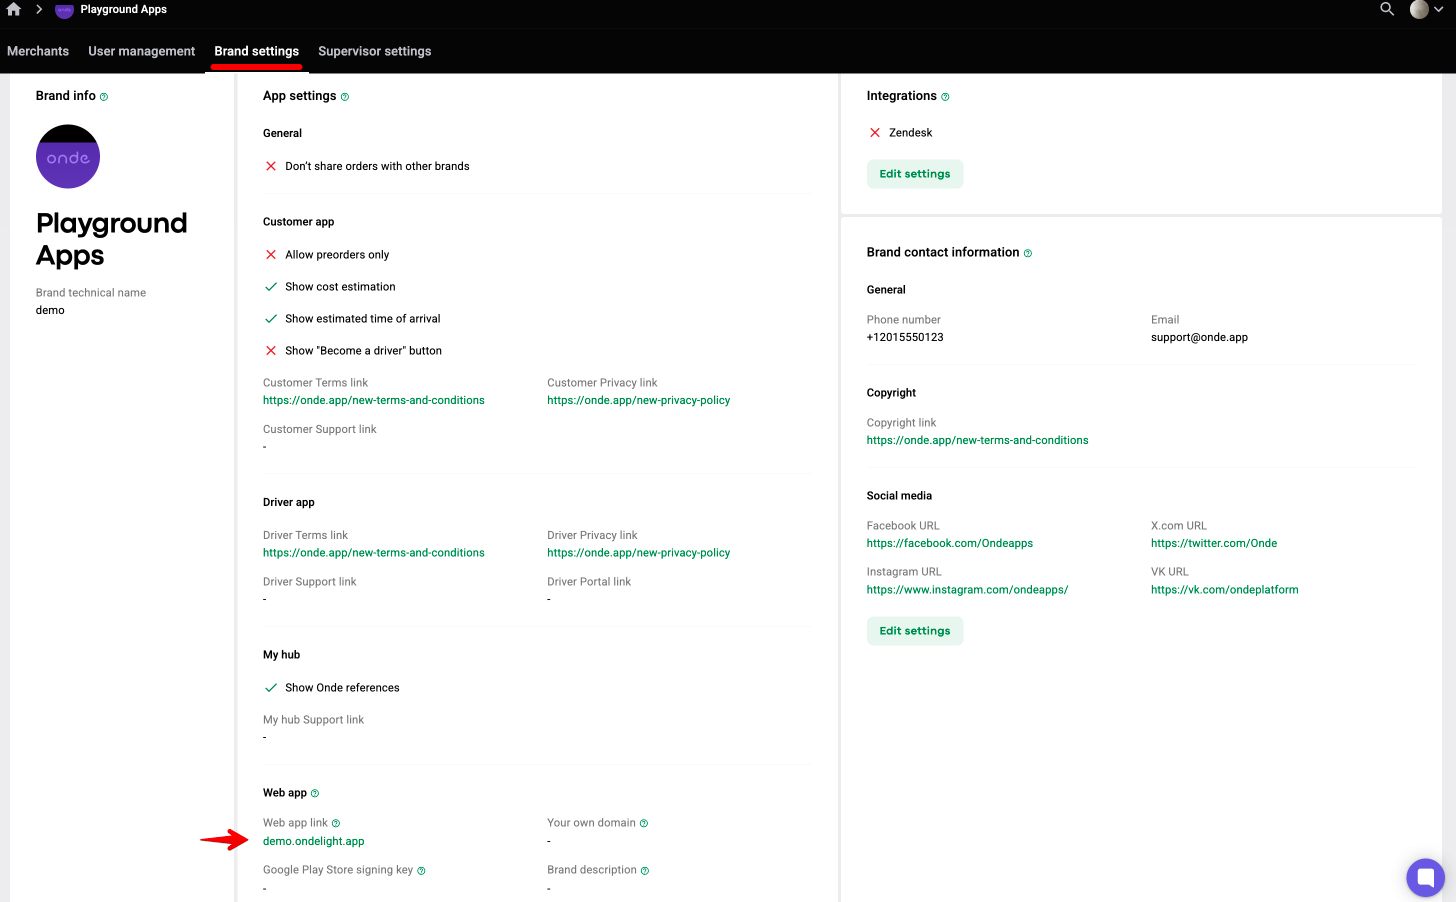Viewport: 1456px width, 902px height.
Task: Show help for Brand description
Action: click(x=645, y=870)
